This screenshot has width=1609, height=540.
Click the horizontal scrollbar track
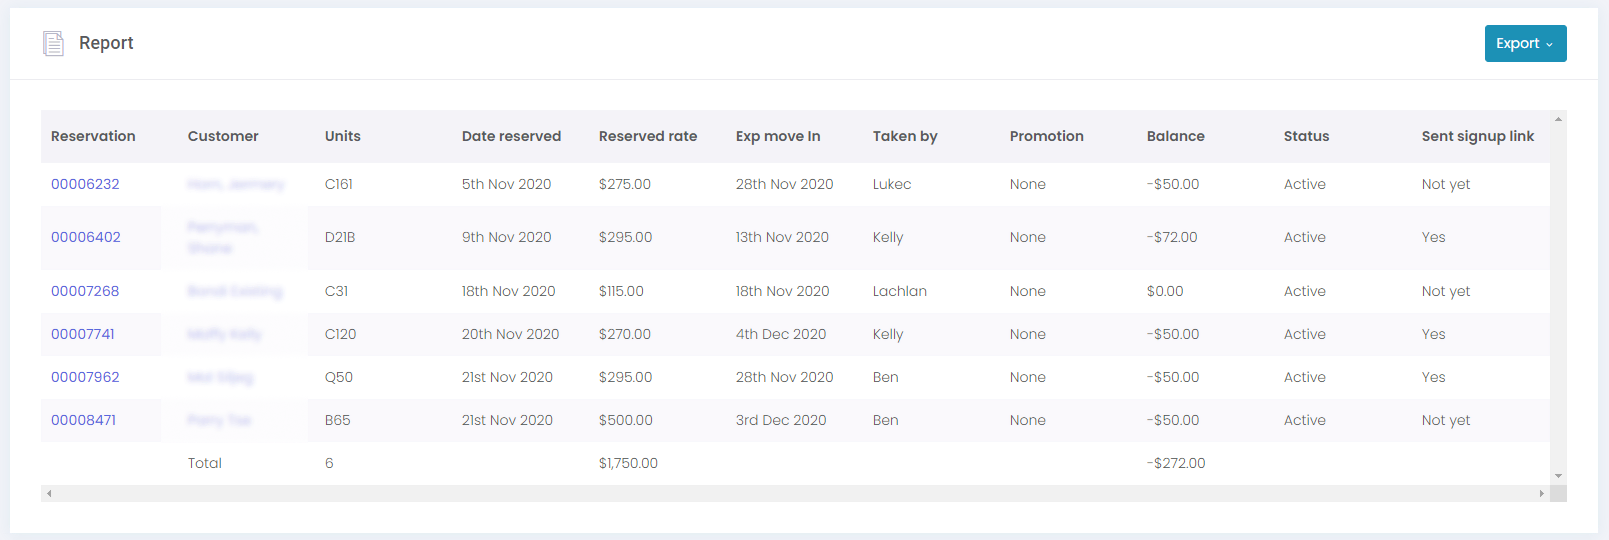pos(795,493)
